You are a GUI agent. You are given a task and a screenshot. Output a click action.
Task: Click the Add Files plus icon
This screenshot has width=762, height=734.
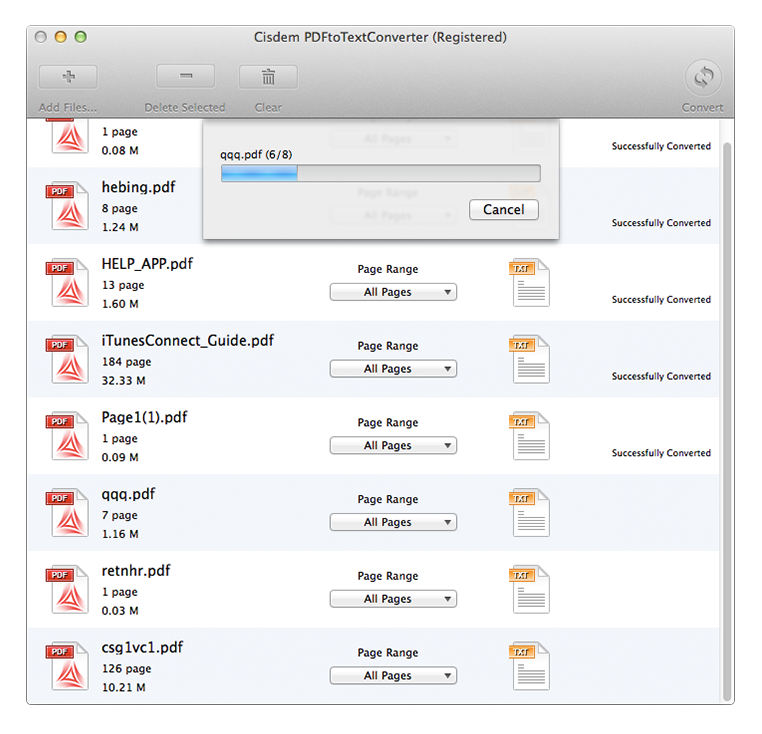68,77
